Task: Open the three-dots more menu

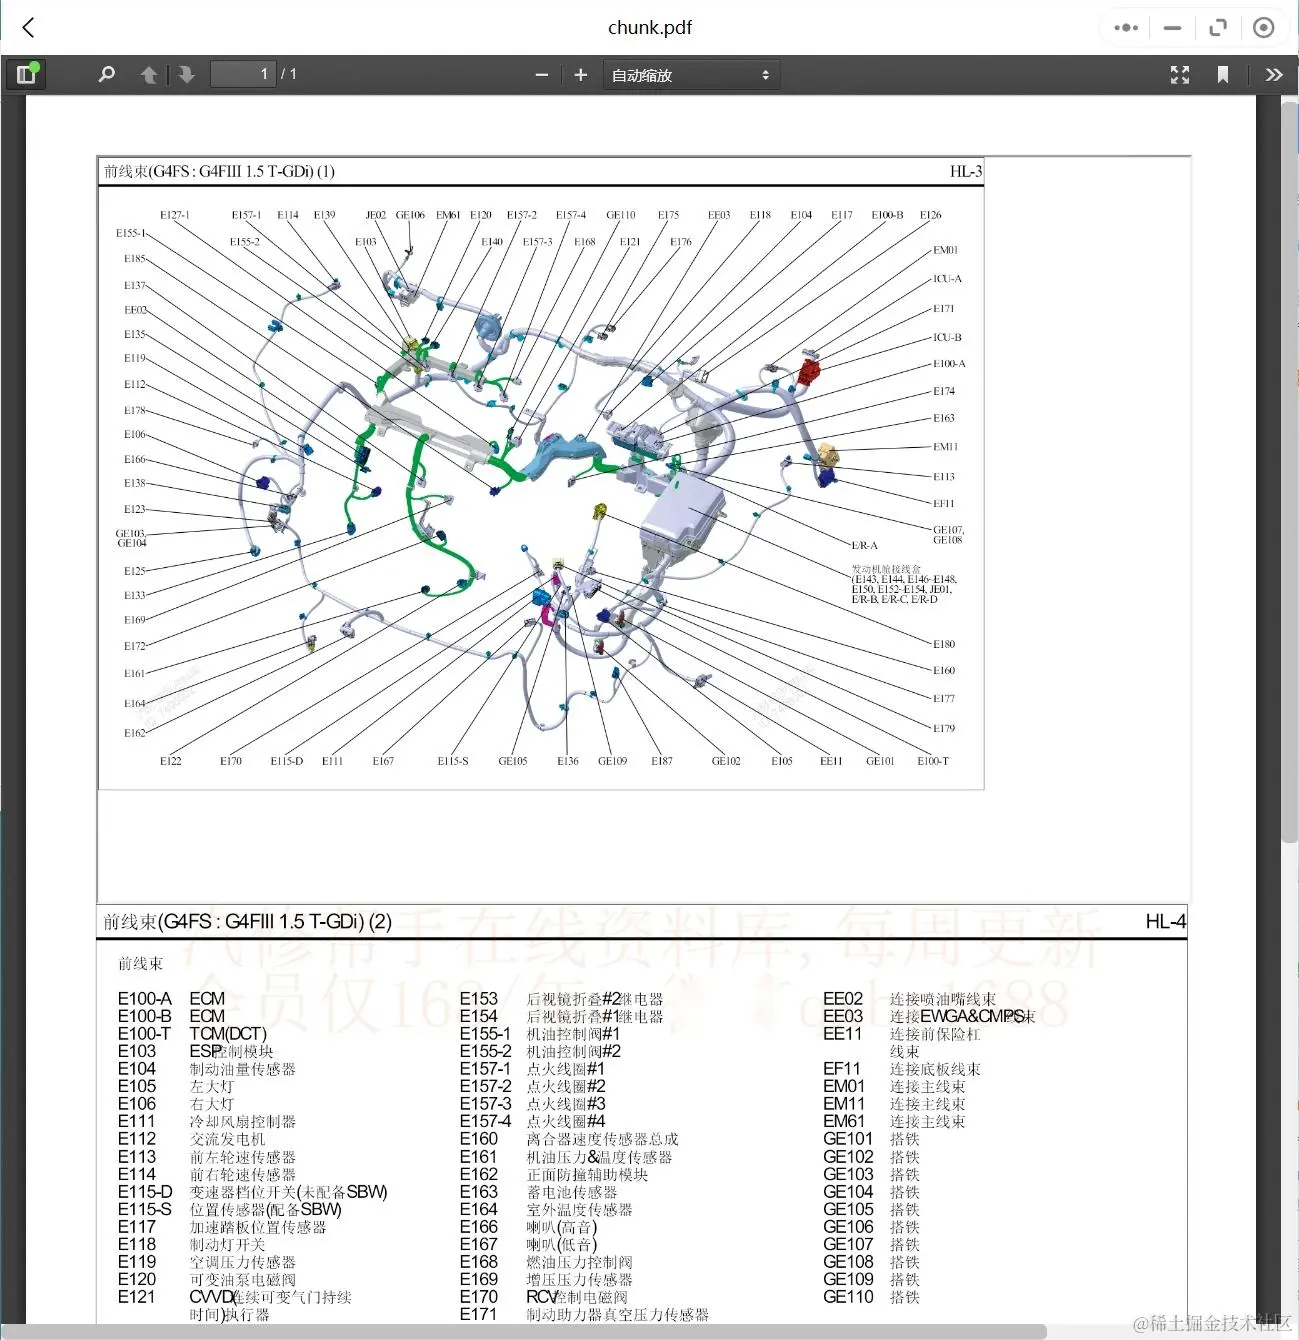Action: pos(1126,27)
